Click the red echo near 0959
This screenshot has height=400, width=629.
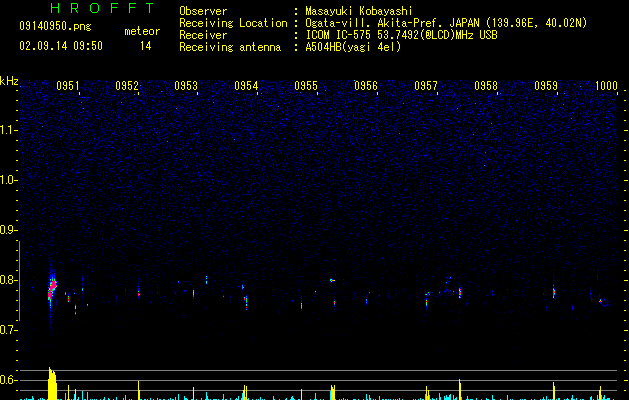coord(554,293)
